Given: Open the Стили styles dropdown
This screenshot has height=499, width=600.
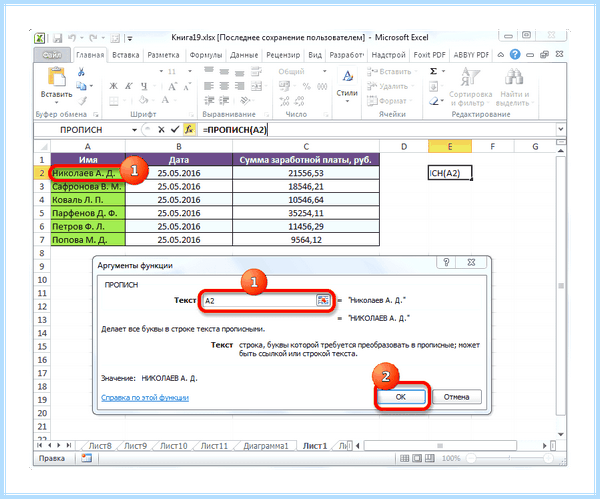Looking at the screenshot, I should (x=347, y=86).
